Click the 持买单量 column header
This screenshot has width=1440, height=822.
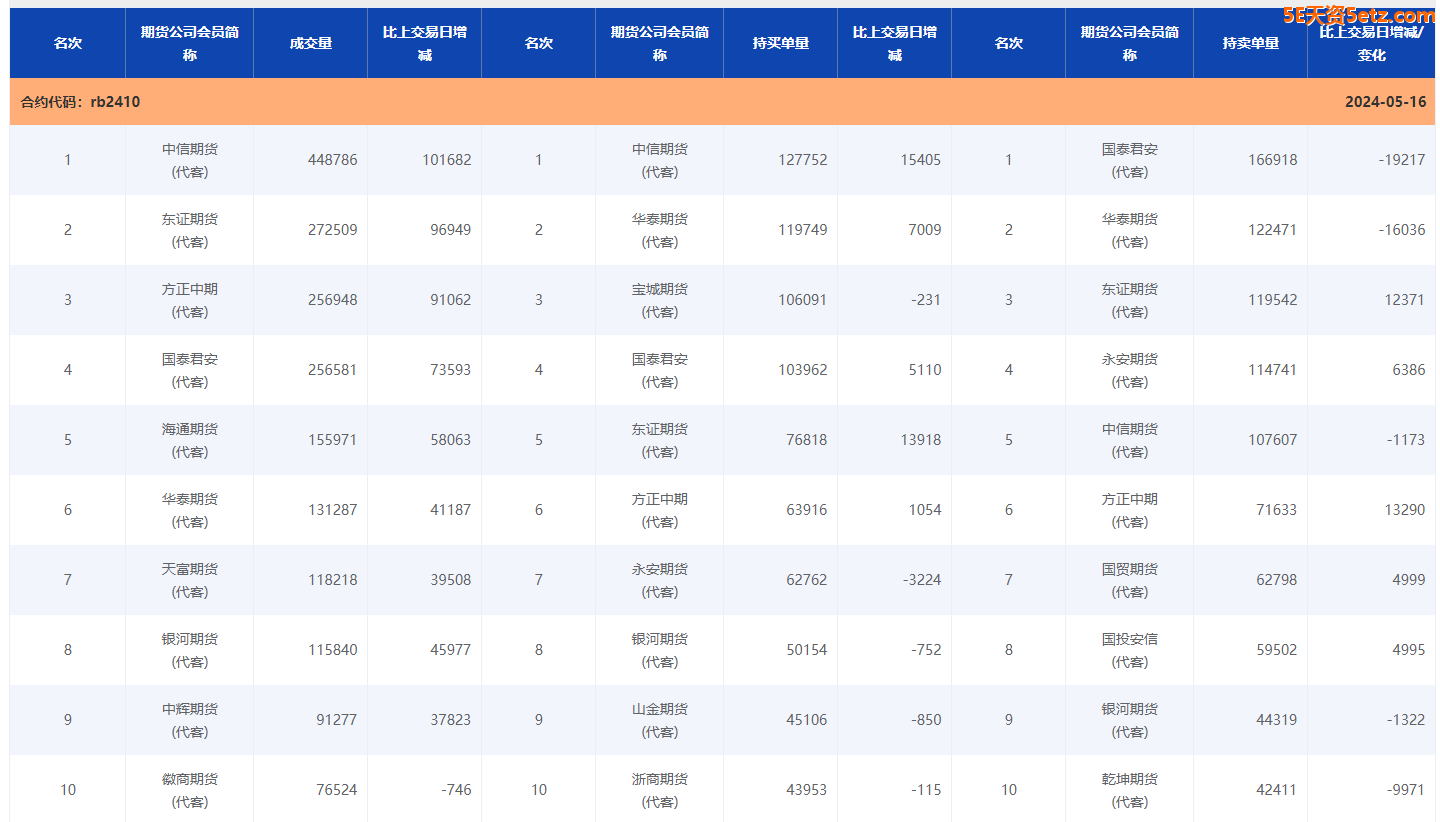[781, 43]
